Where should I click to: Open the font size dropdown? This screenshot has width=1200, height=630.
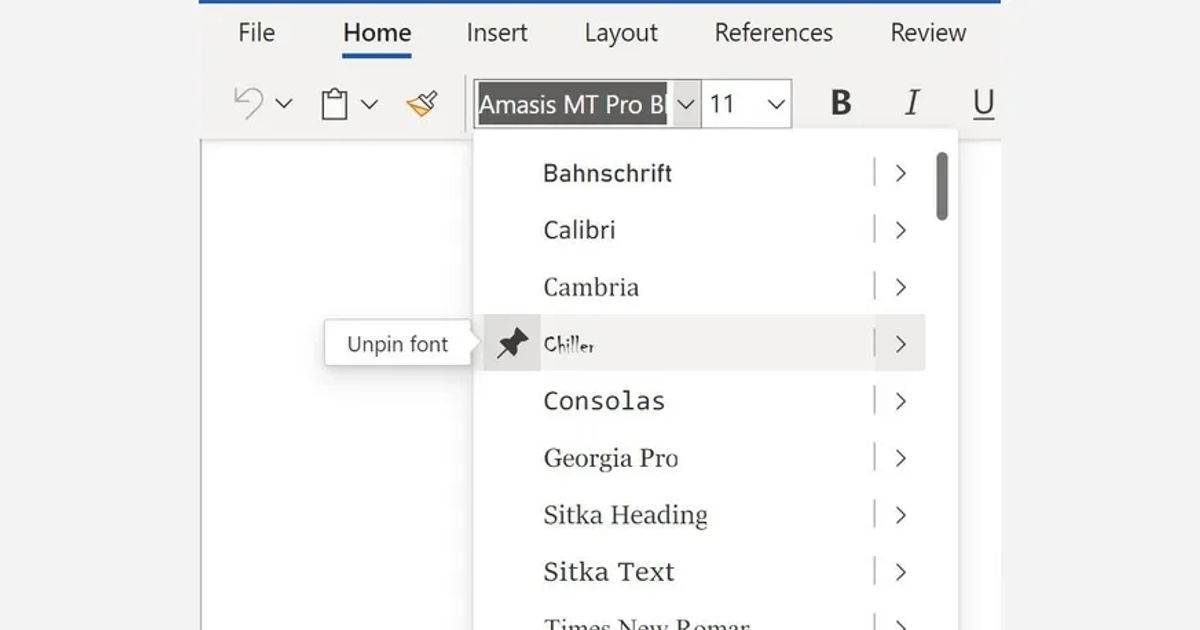click(x=777, y=103)
